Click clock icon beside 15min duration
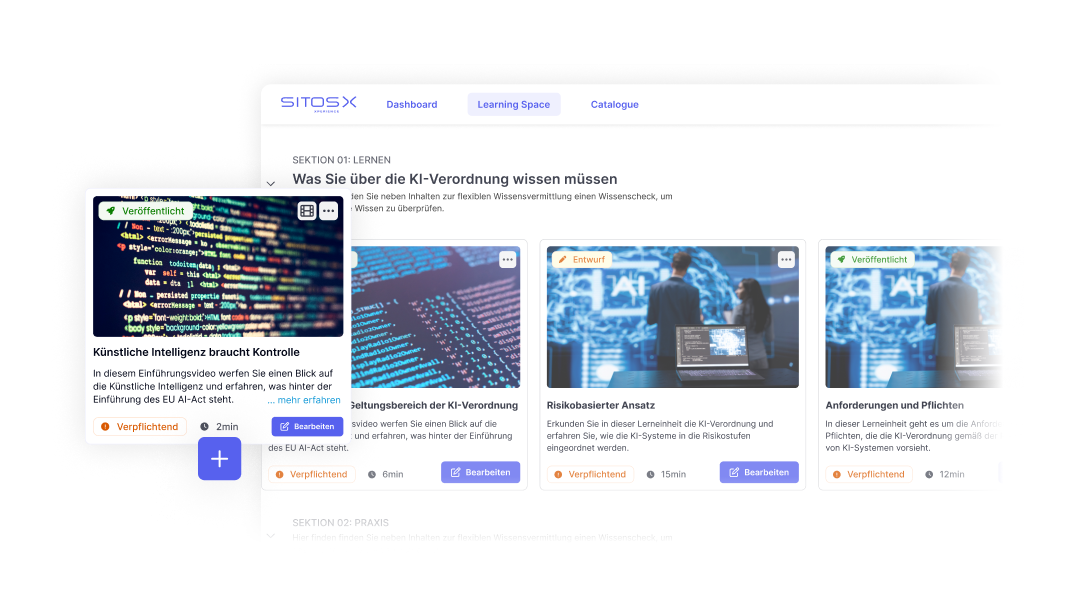The width and height of the screenshot is (1071, 613). [x=651, y=474]
